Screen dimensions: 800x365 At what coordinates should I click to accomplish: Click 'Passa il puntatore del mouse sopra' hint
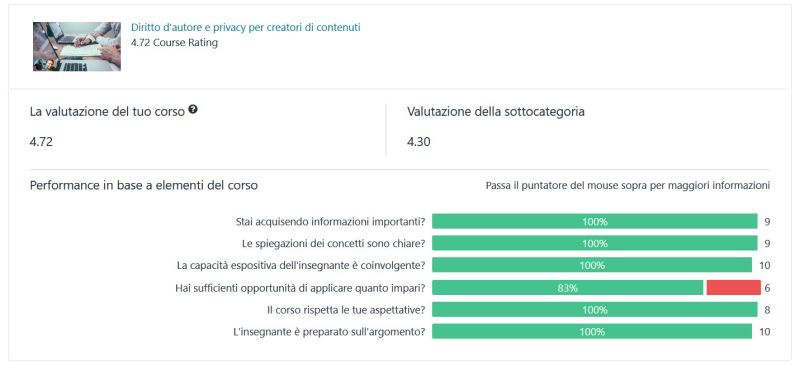[628, 186]
